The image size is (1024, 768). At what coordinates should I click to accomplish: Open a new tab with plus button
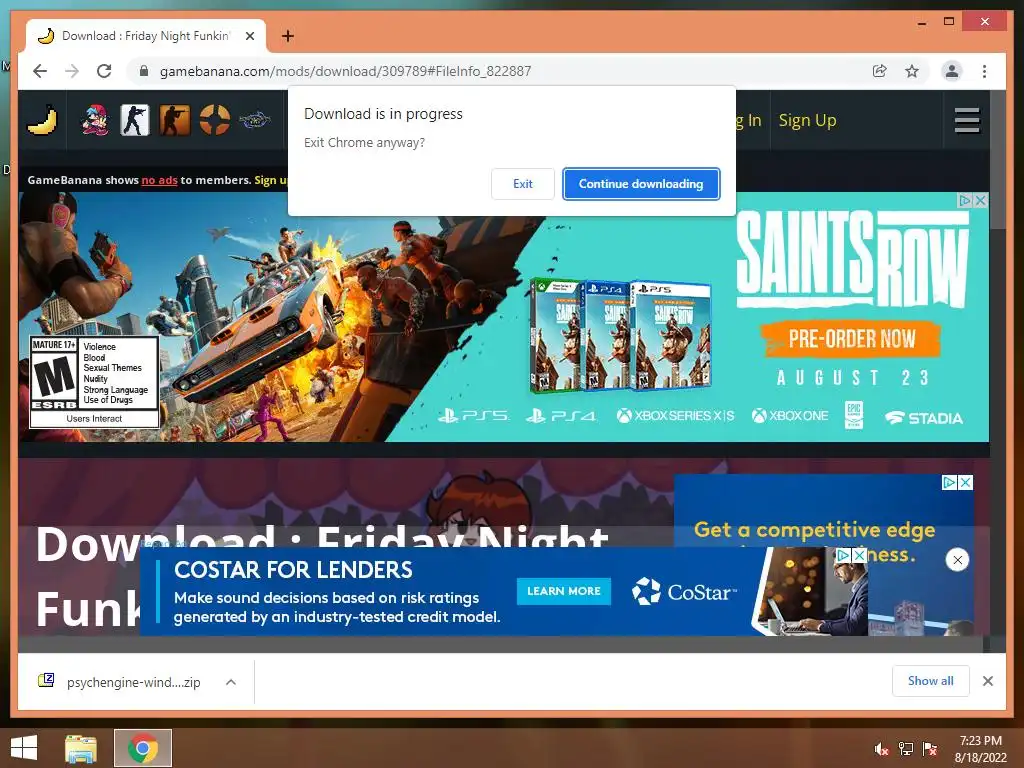click(x=287, y=36)
